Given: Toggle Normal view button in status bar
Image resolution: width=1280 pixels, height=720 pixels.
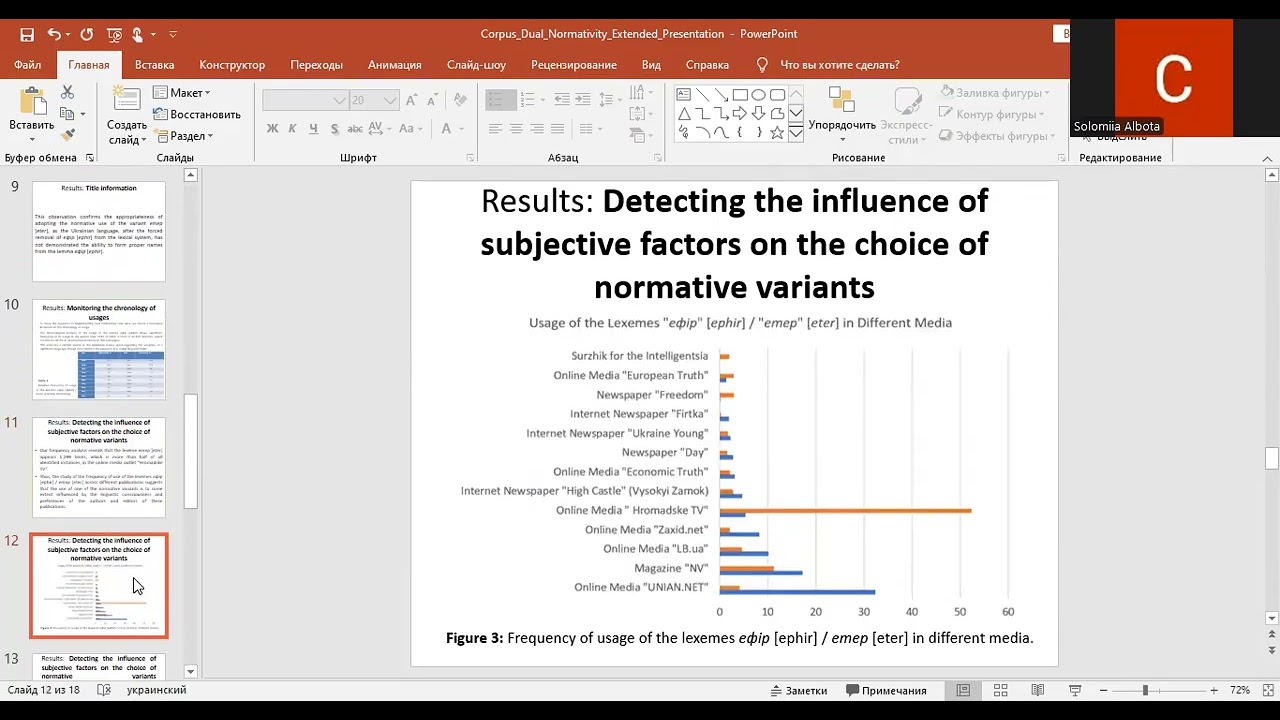Looking at the screenshot, I should pyautogui.click(x=963, y=690).
